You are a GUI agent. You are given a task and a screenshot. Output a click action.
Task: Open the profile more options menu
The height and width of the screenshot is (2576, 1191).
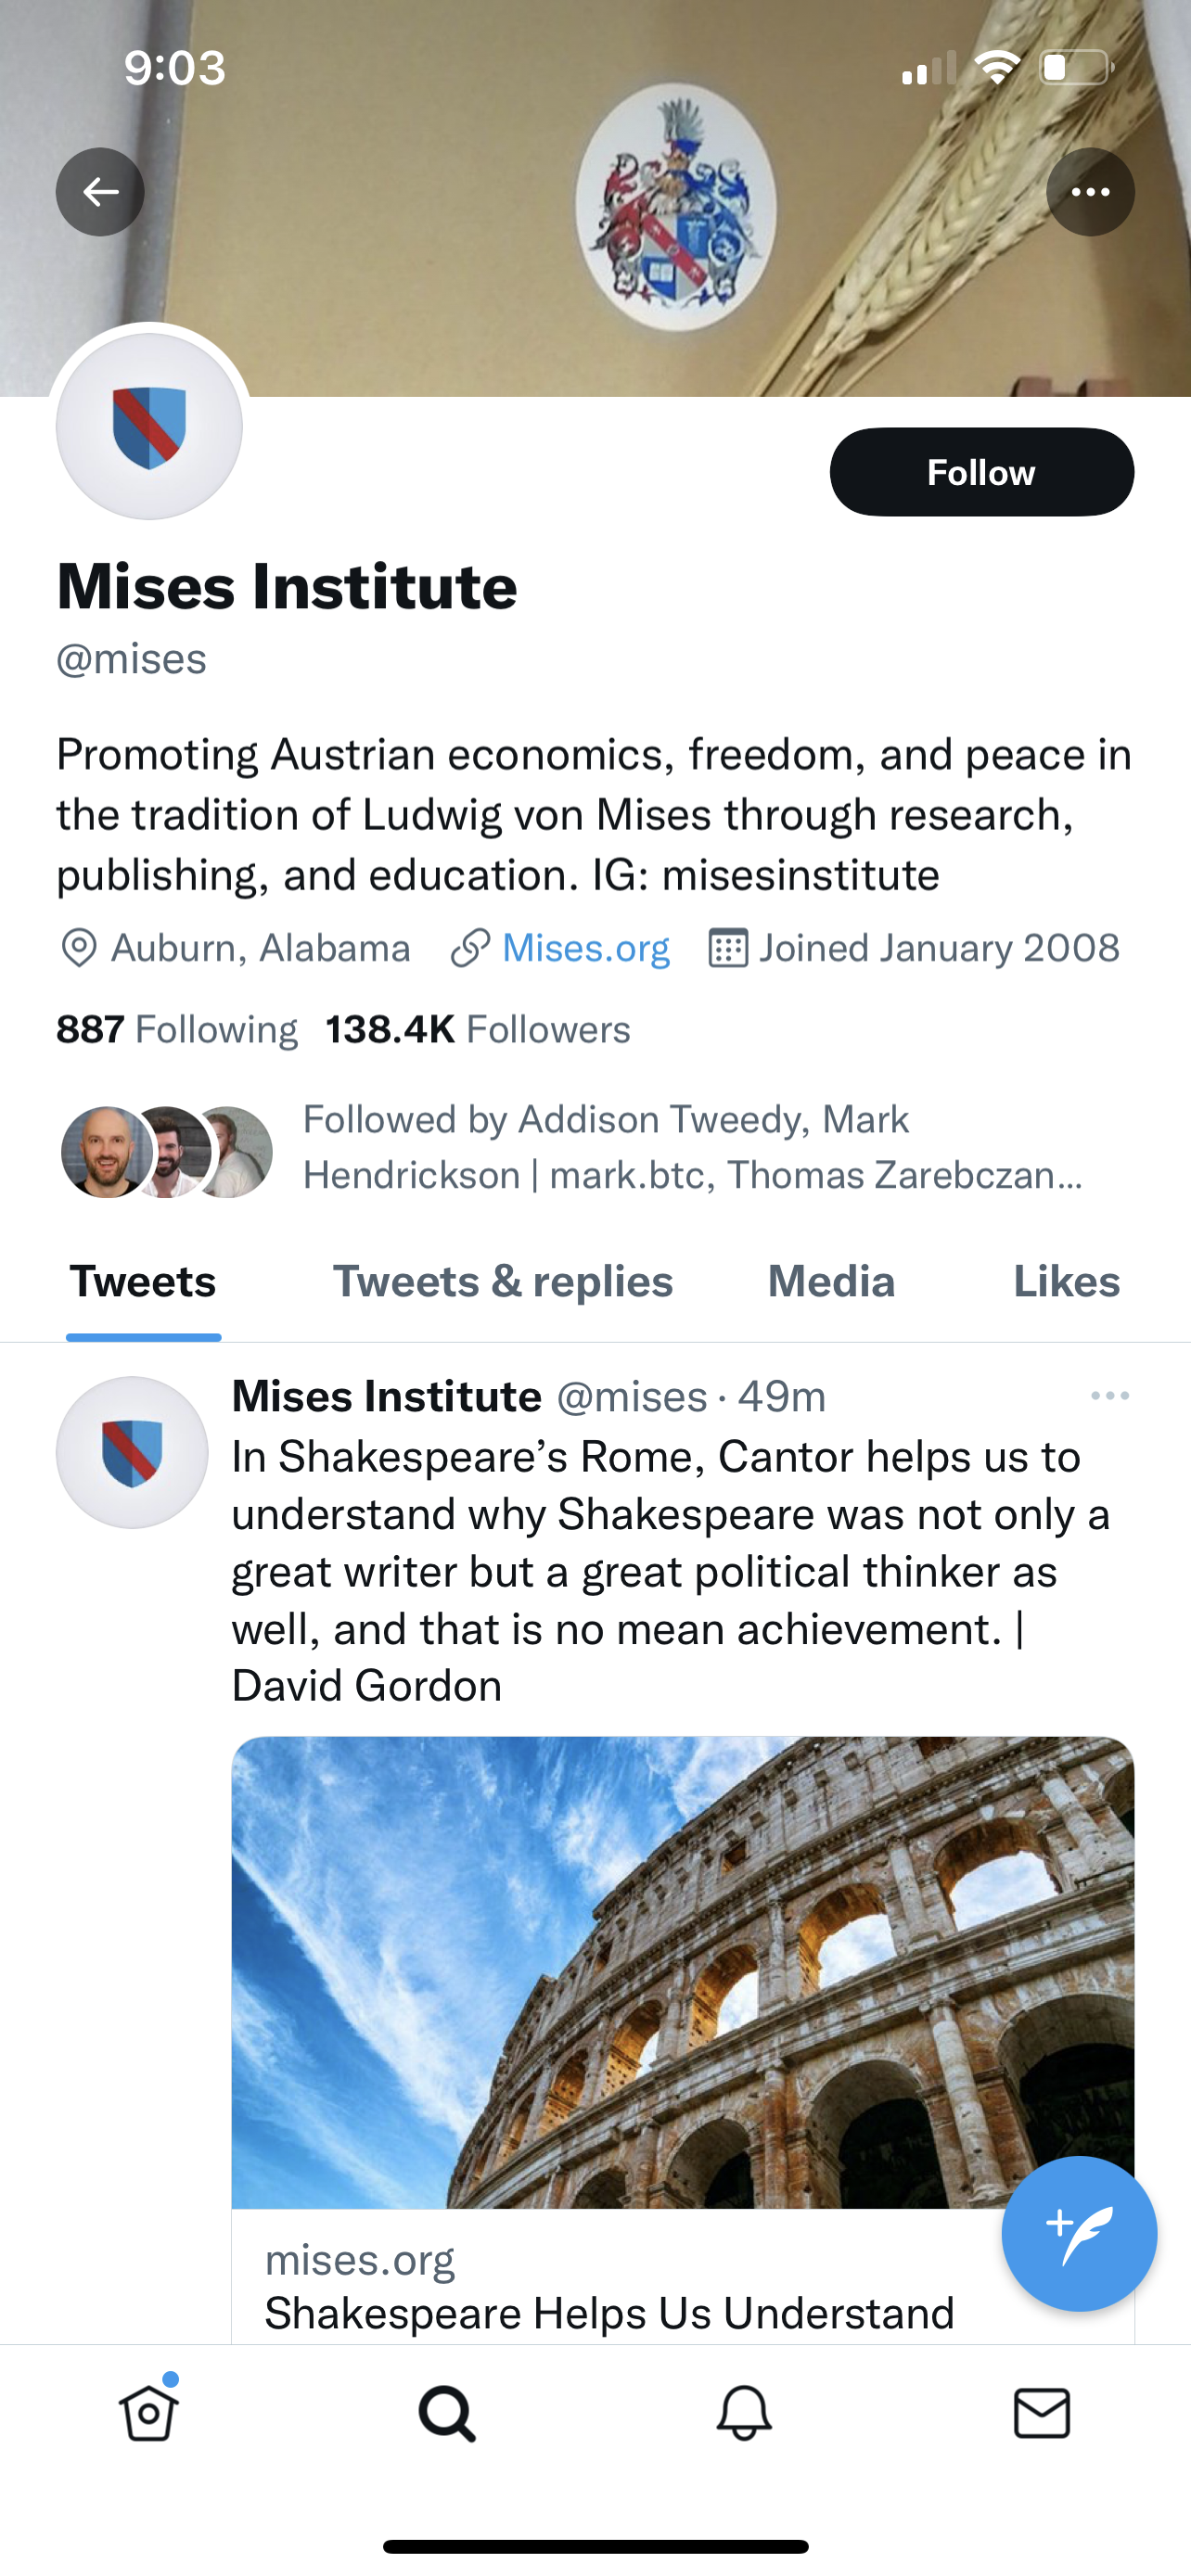coord(1090,192)
